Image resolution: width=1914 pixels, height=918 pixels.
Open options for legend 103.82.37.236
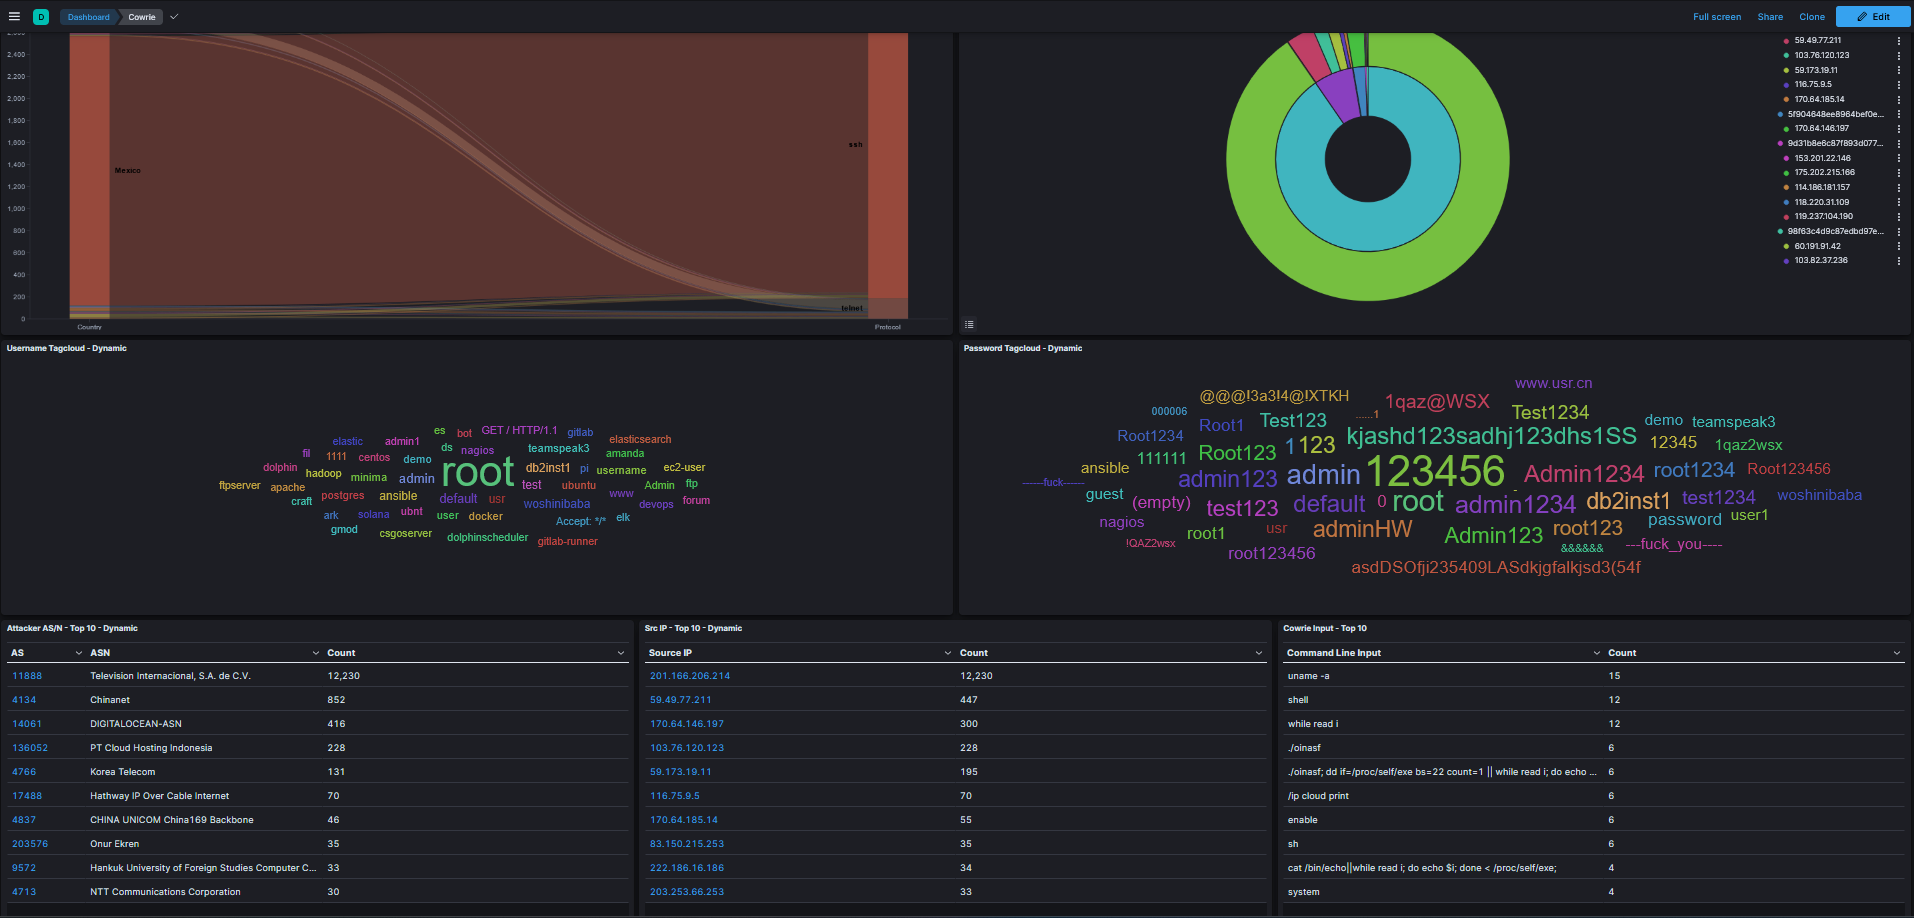coord(1899,260)
